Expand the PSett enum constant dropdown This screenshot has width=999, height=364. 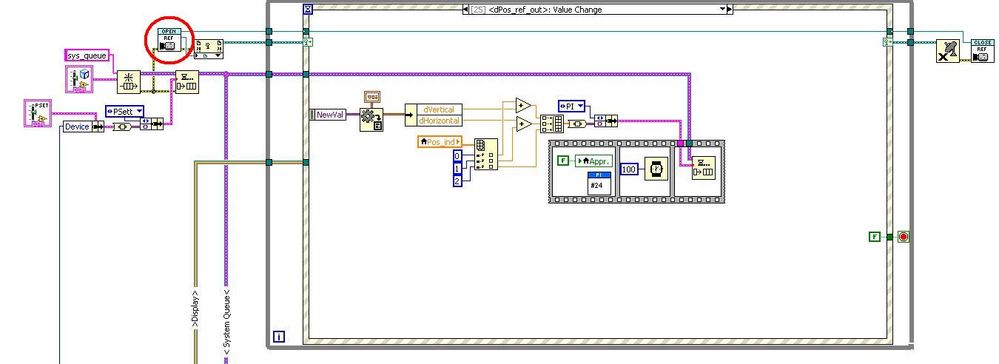[138, 112]
